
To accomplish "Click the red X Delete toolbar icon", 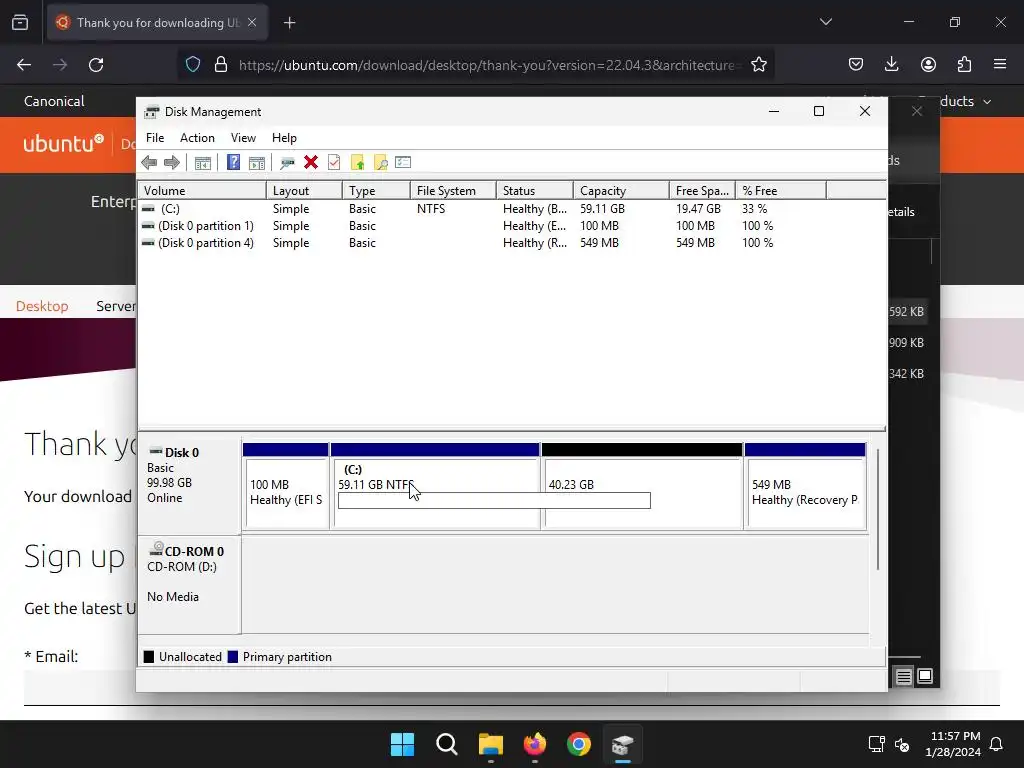I will (x=311, y=163).
